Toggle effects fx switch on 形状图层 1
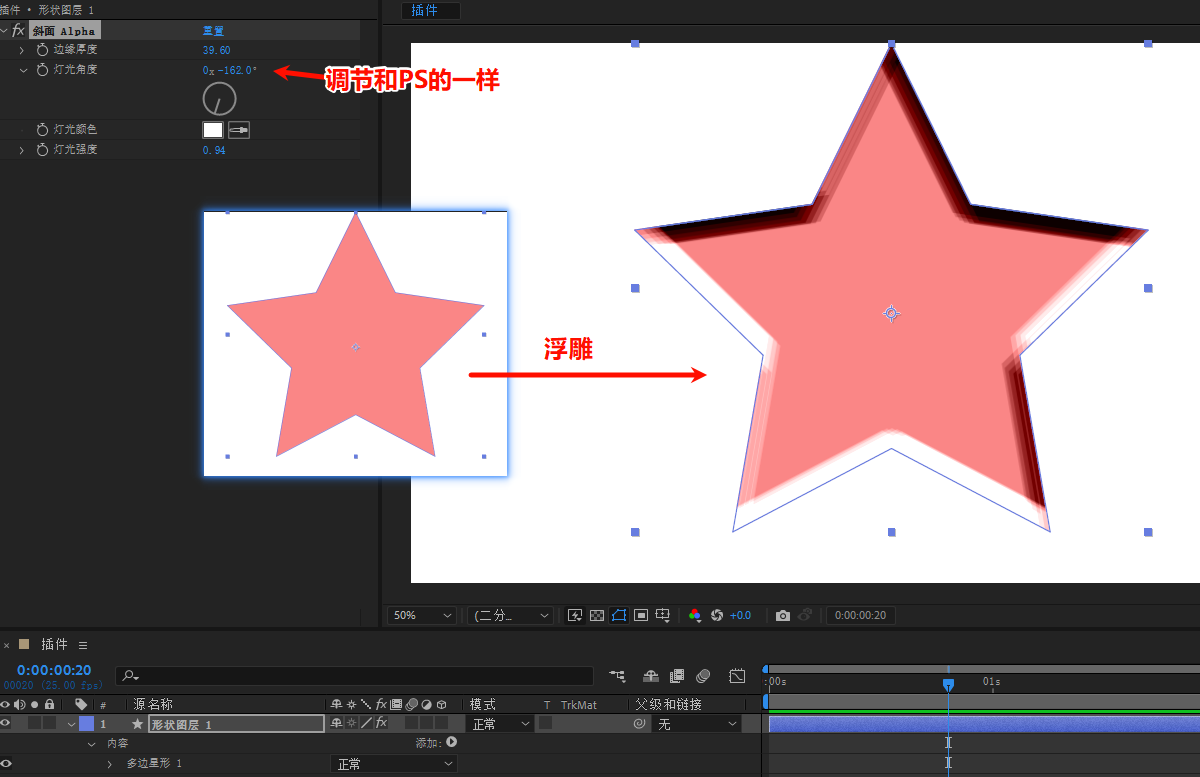The width and height of the screenshot is (1200, 777). coord(381,723)
